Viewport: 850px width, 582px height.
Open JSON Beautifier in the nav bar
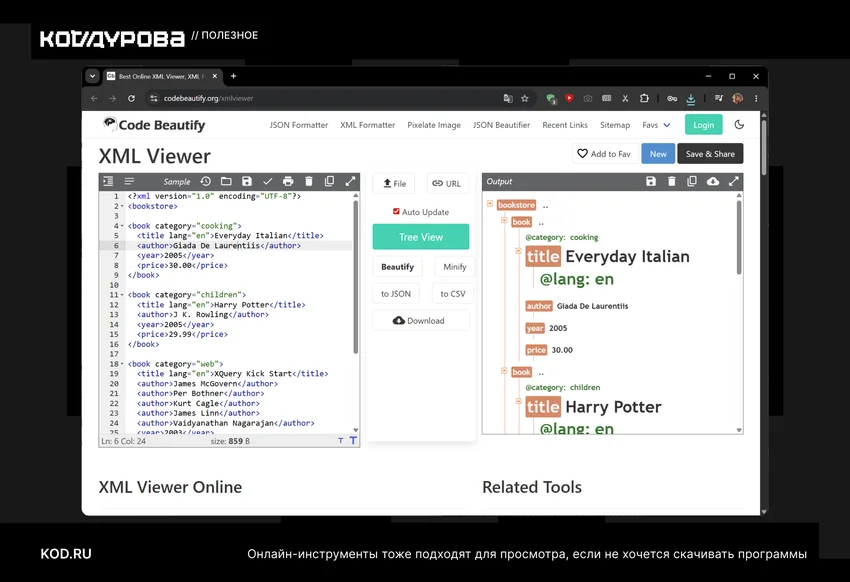501,125
